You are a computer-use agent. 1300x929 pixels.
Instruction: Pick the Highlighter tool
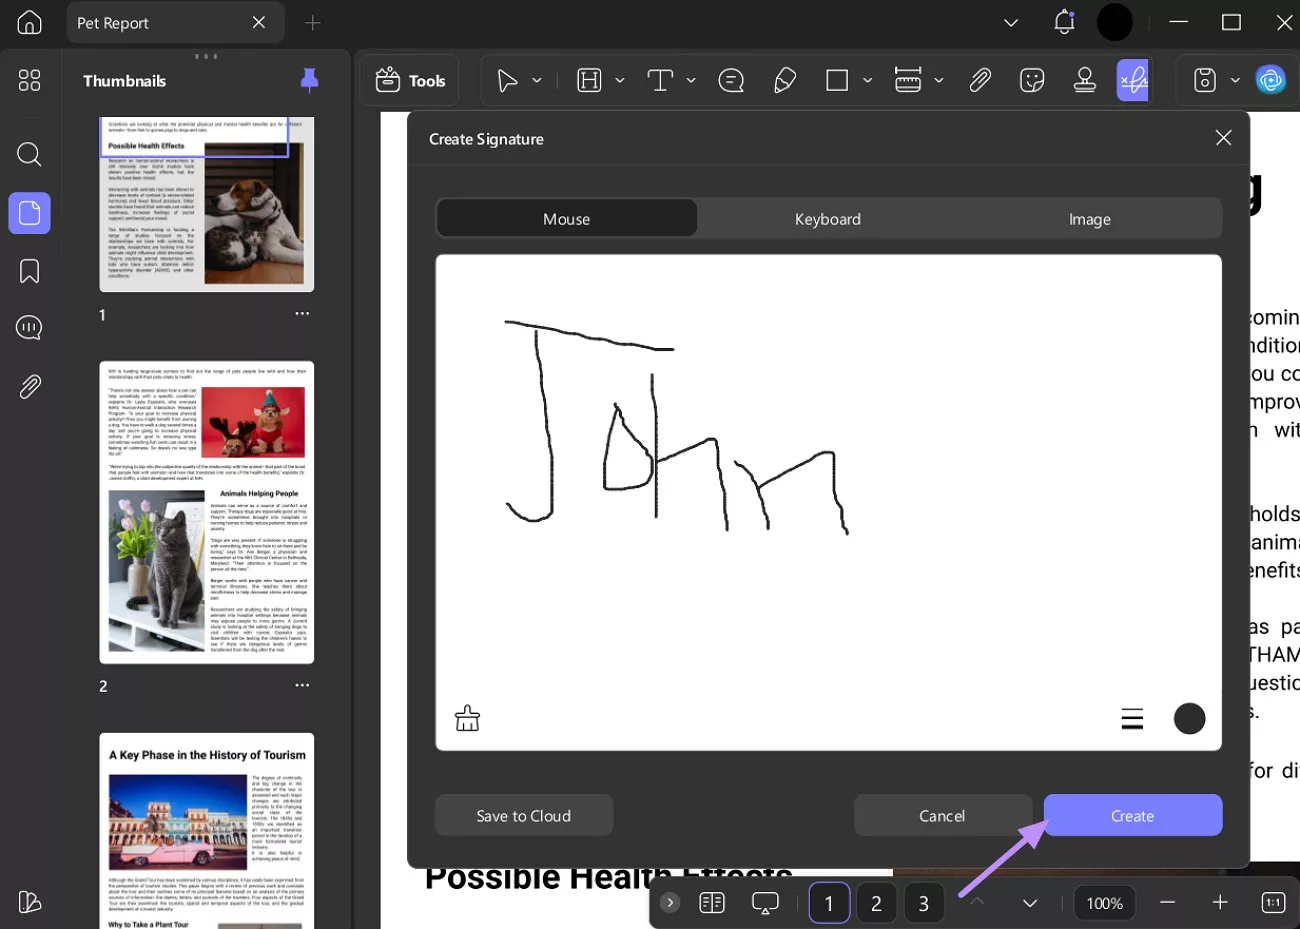pos(784,80)
